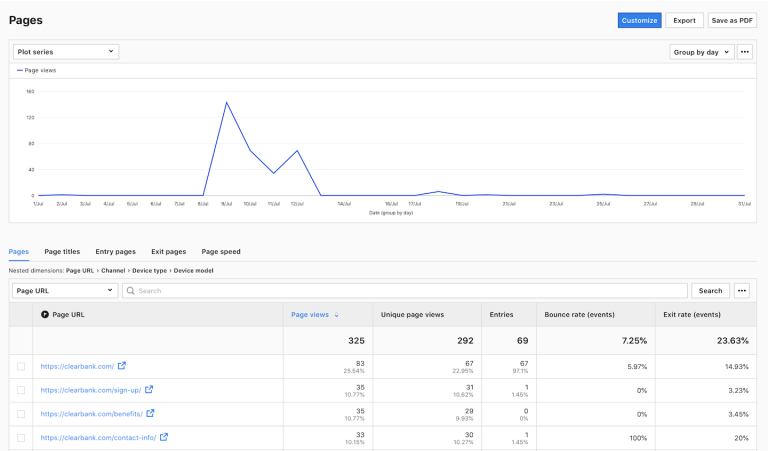Toggle the Page views legend series

coord(36,71)
